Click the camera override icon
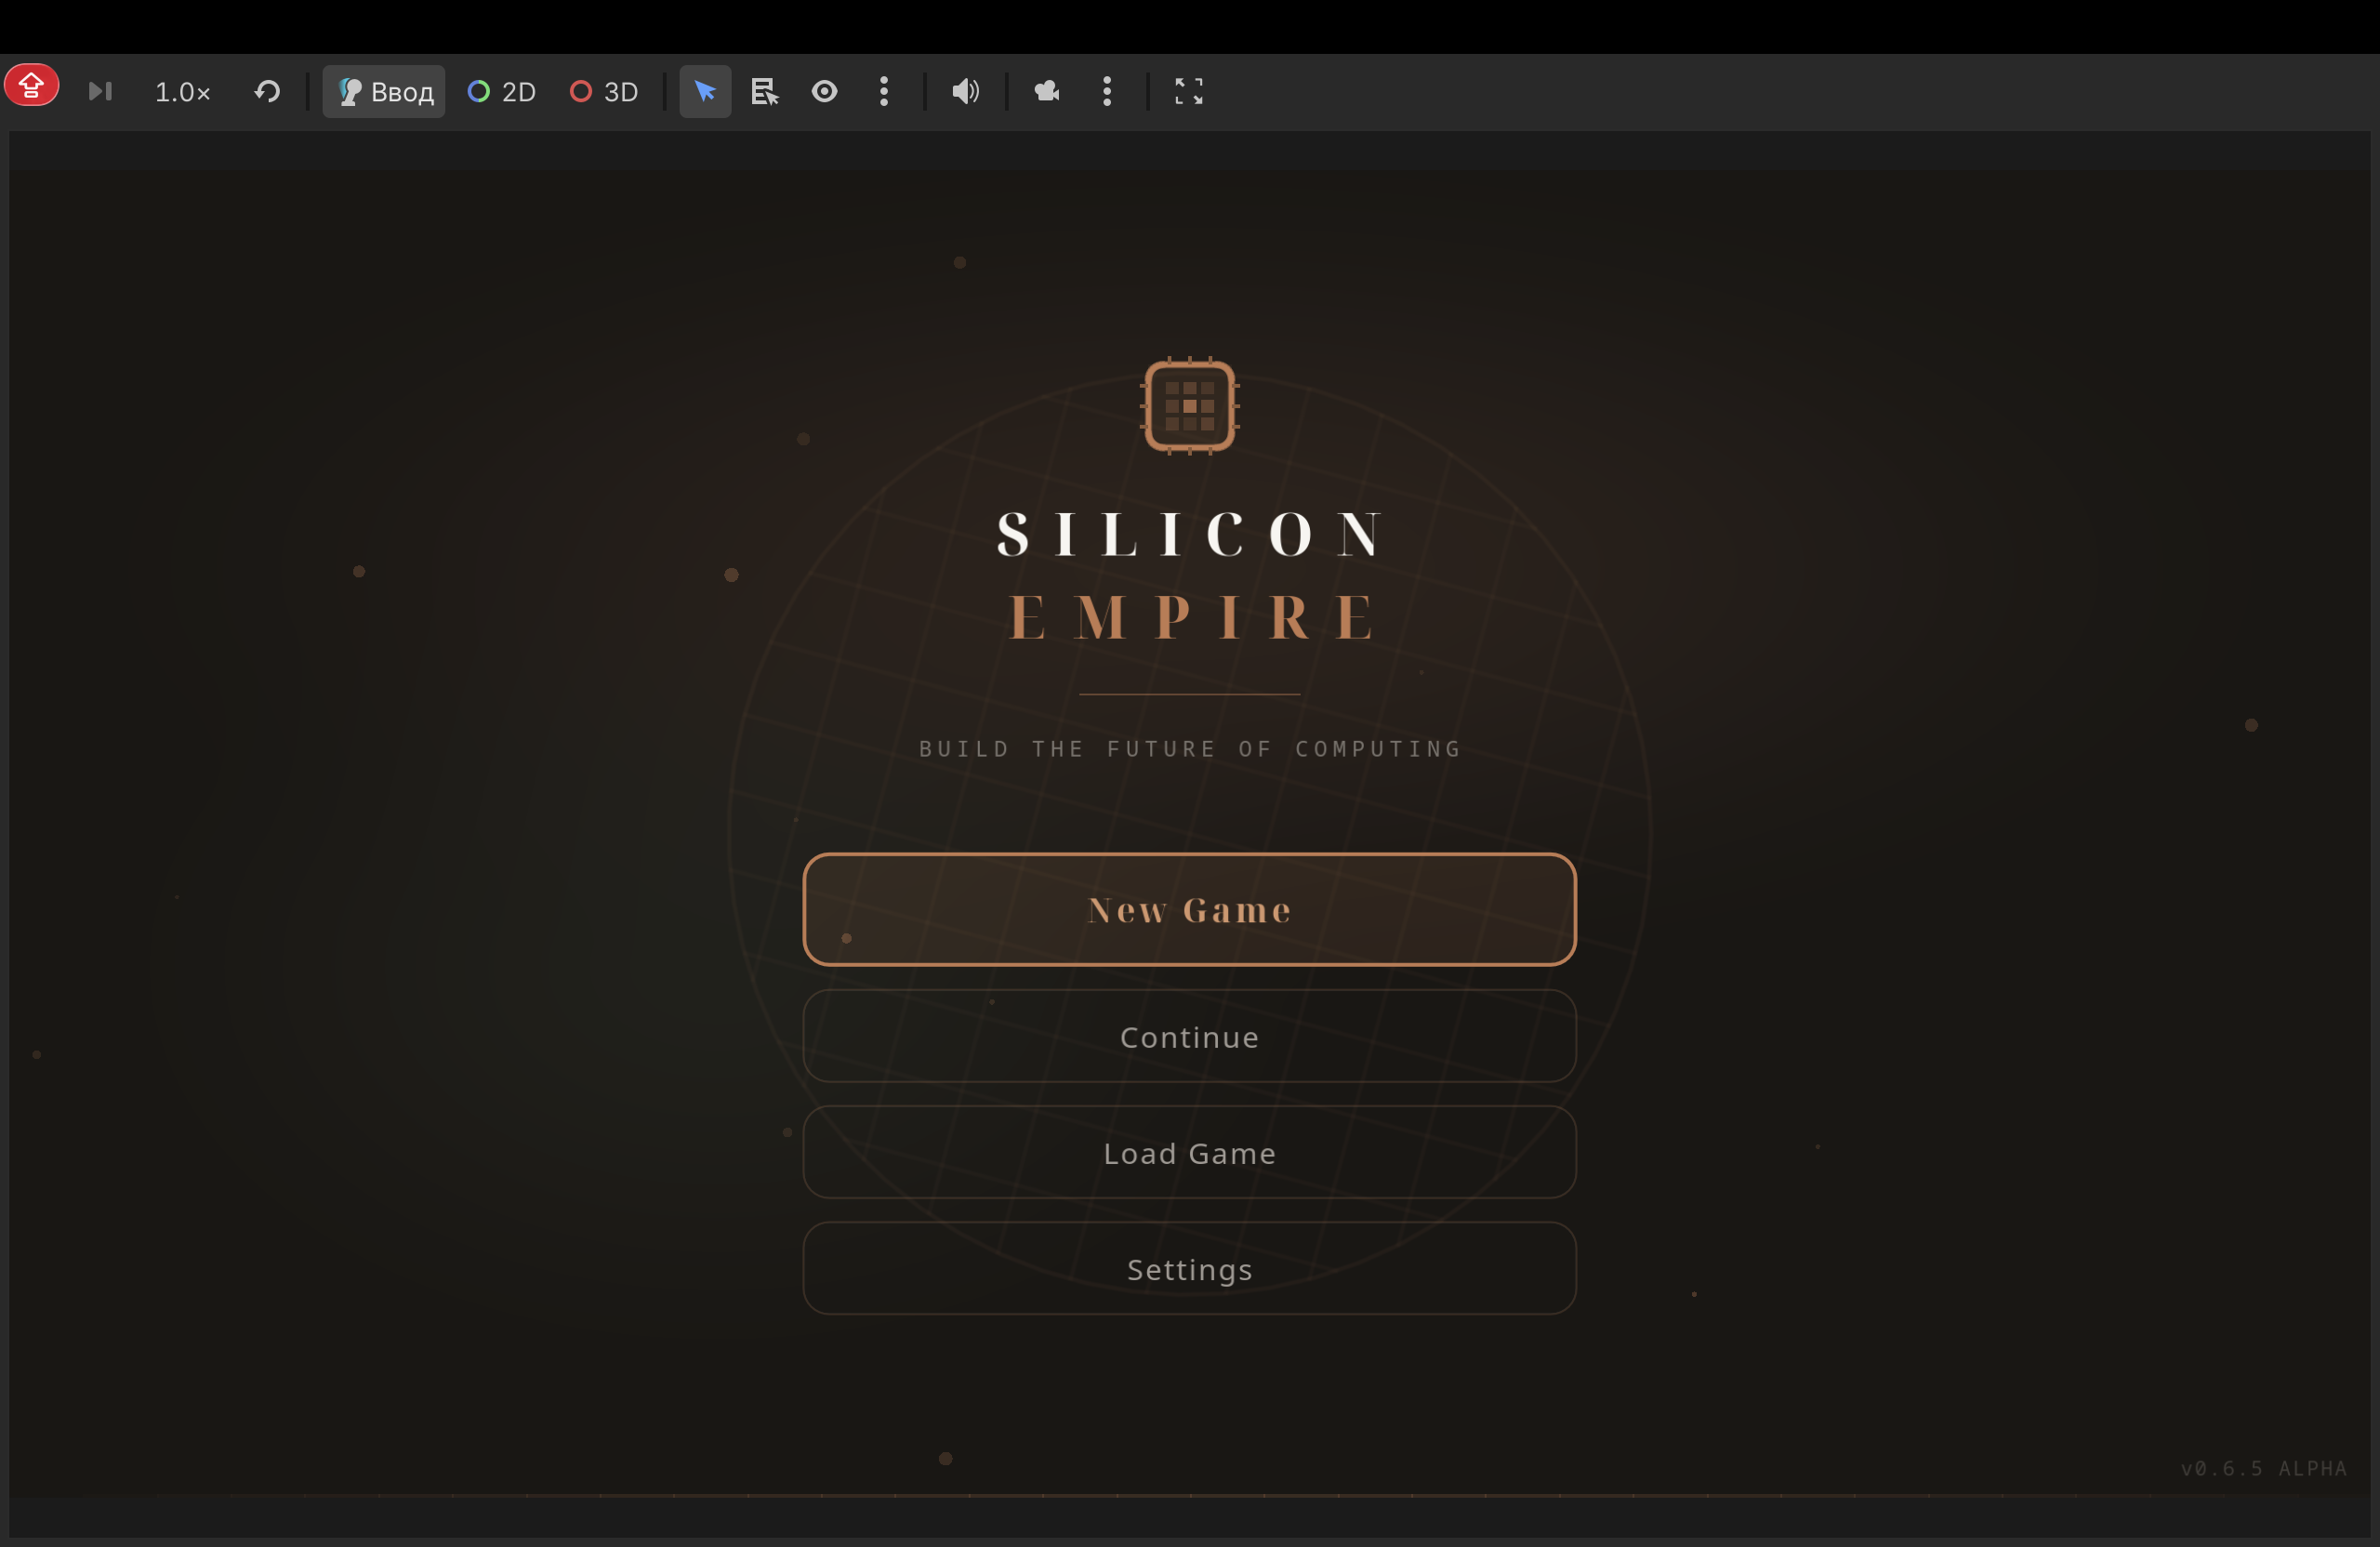 coord(1046,92)
